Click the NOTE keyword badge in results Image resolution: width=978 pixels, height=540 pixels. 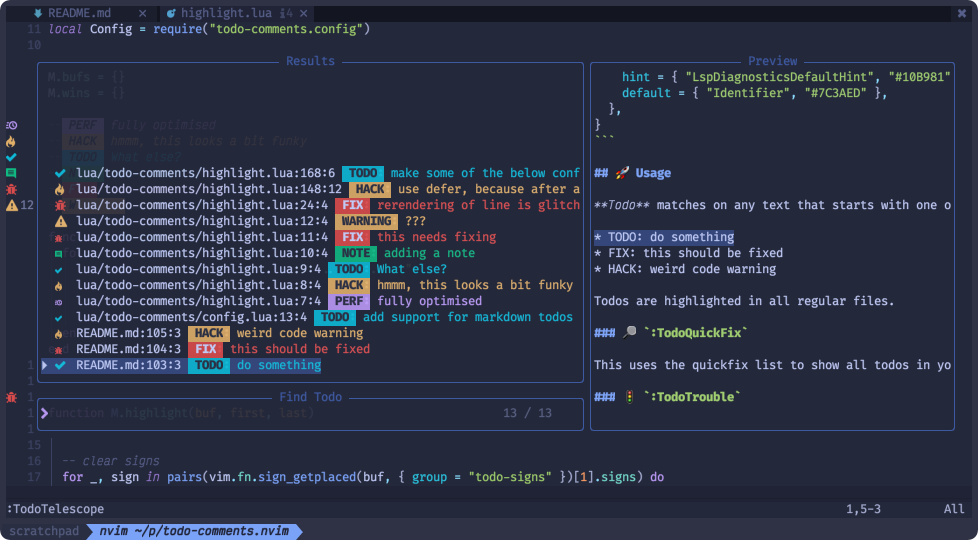pyautogui.click(x=356, y=253)
